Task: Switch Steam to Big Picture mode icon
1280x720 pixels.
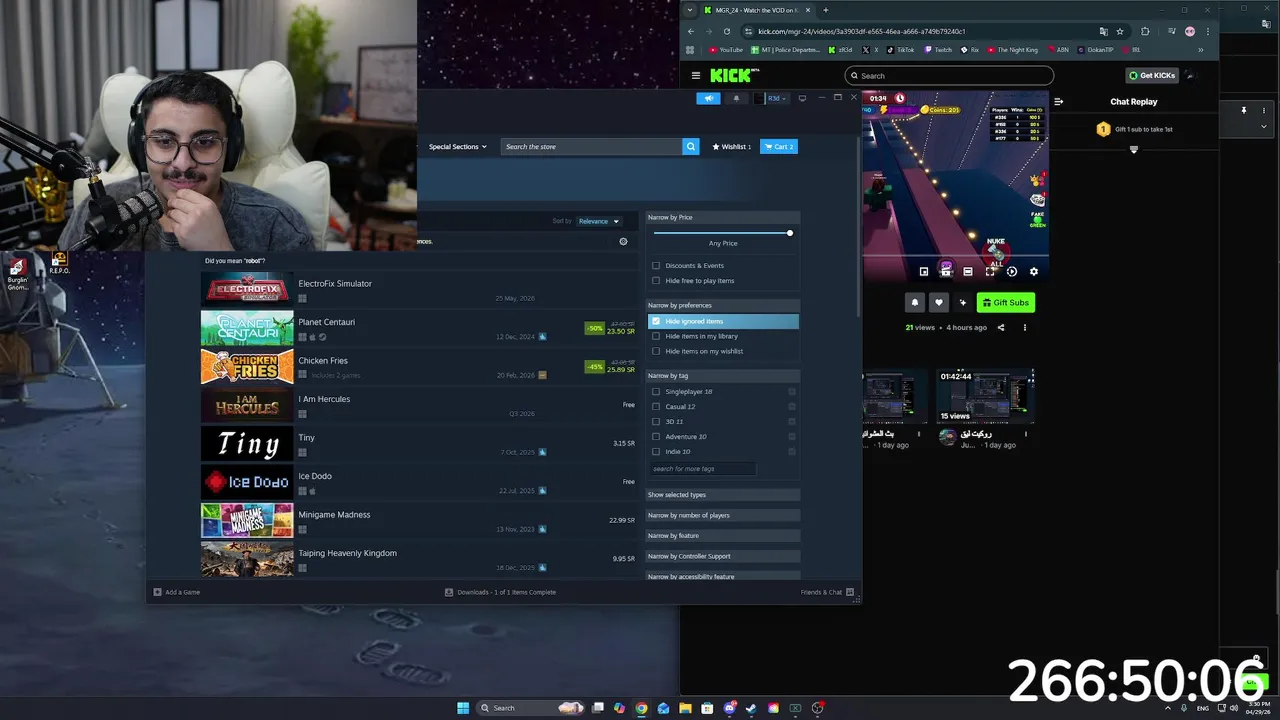Action: pos(802,98)
